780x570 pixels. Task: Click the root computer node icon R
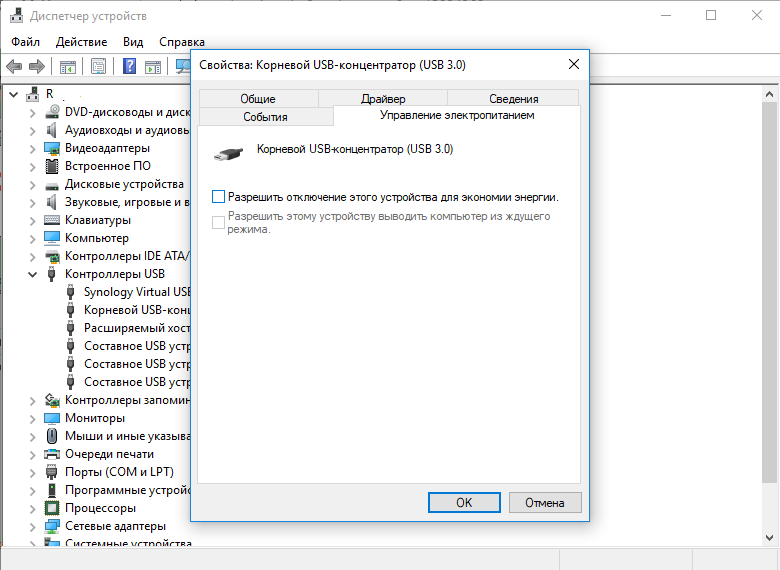[x=33, y=94]
